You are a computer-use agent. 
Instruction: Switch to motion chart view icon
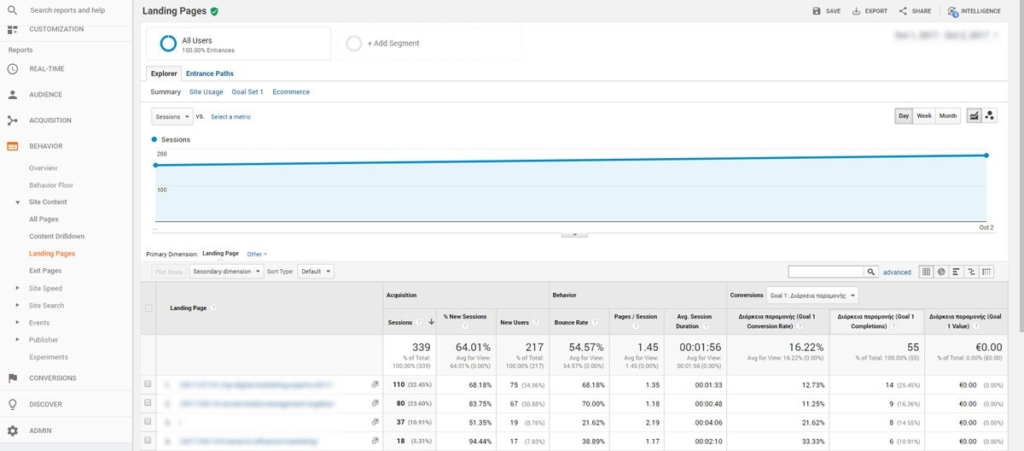coord(990,116)
